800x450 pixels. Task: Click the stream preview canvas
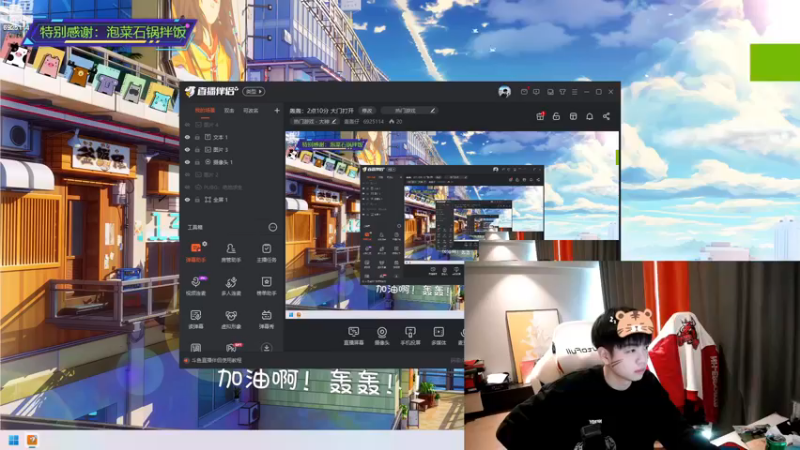(452, 224)
